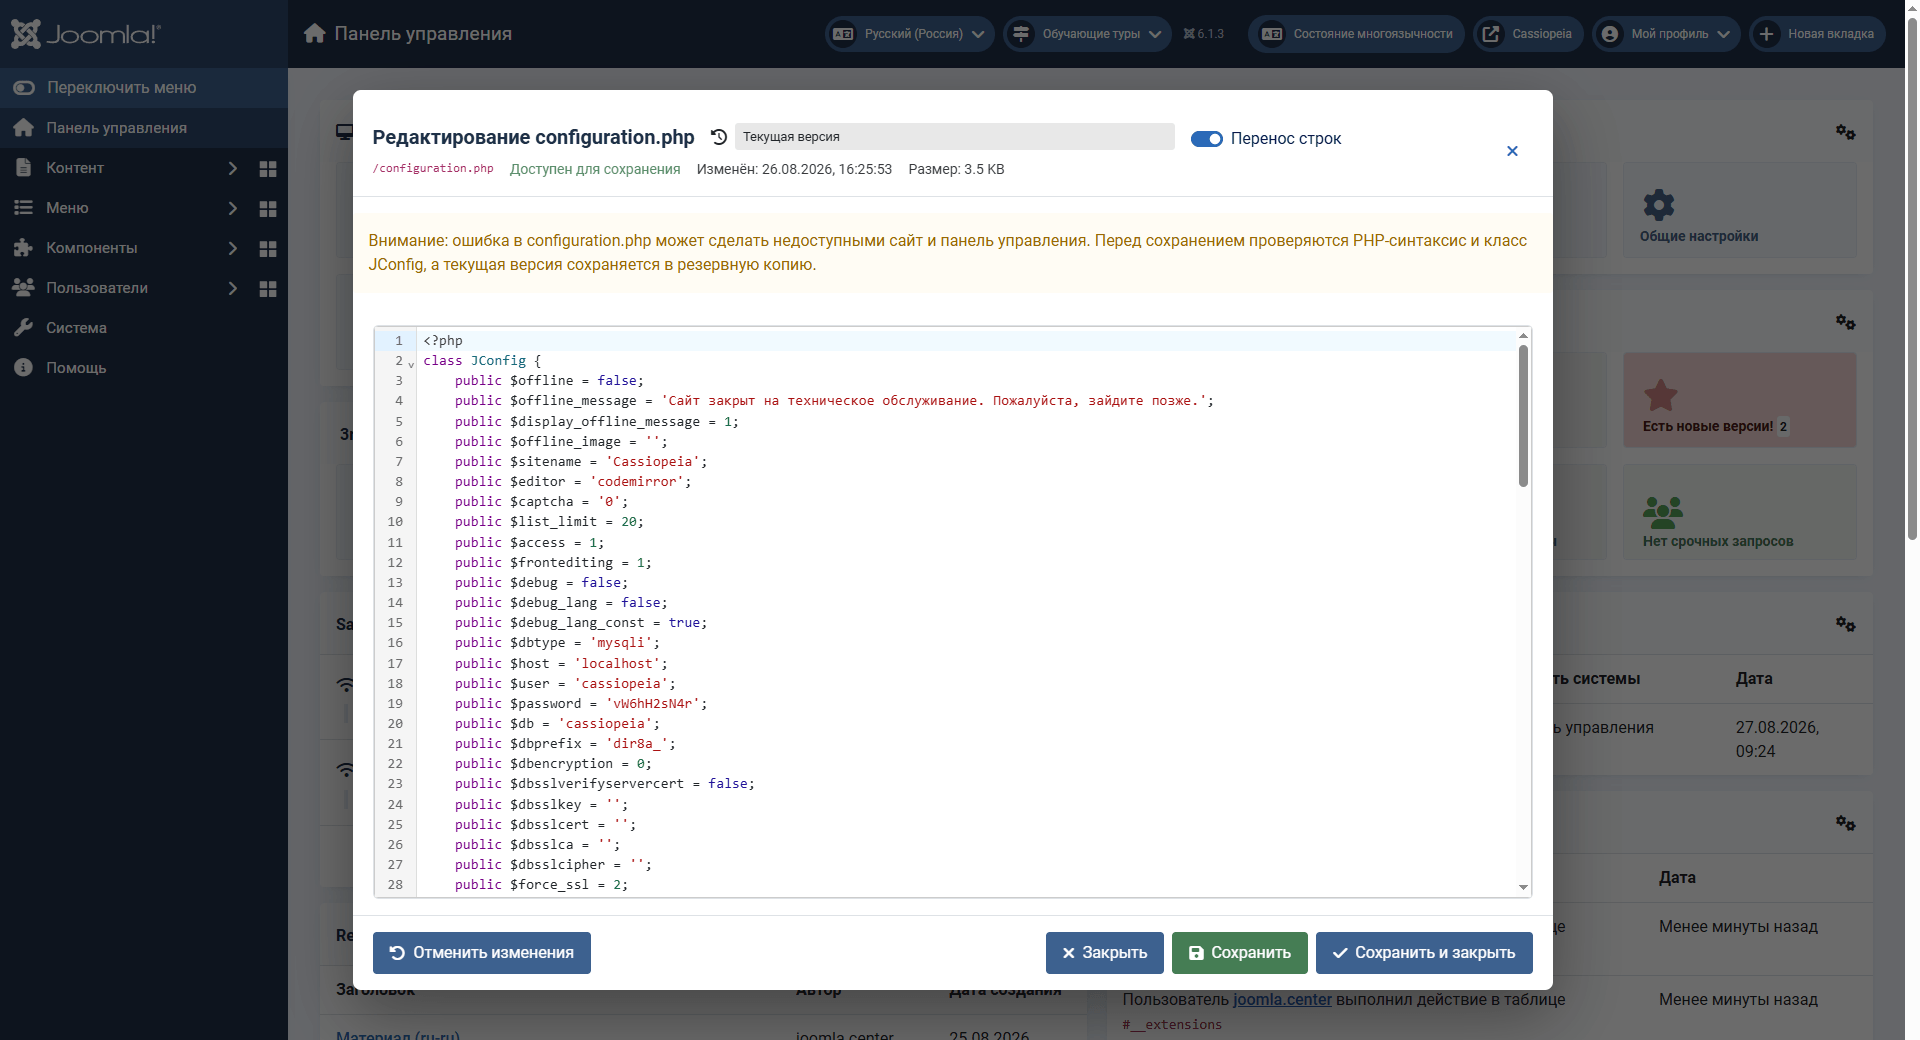
Task: Click Отменить изменения button
Action: tap(482, 953)
